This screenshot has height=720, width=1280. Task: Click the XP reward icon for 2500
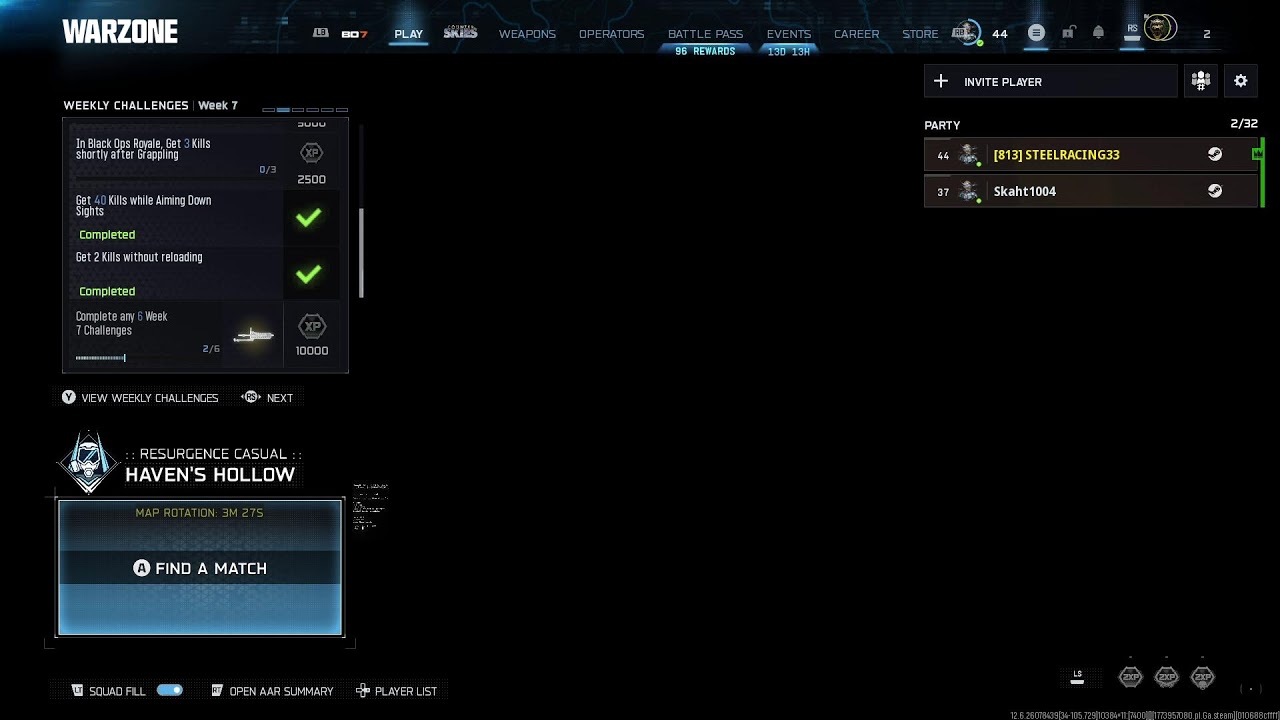311,153
